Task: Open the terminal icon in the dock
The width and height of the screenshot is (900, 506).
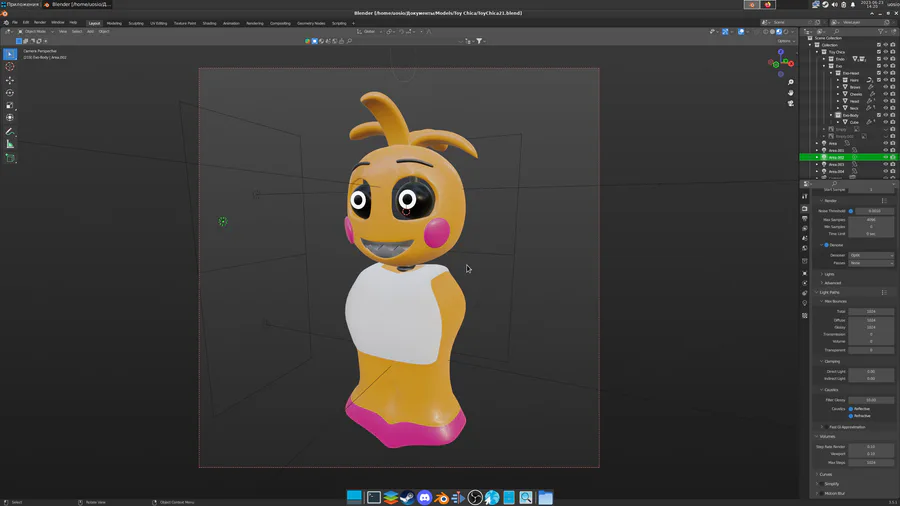Action: (x=374, y=497)
